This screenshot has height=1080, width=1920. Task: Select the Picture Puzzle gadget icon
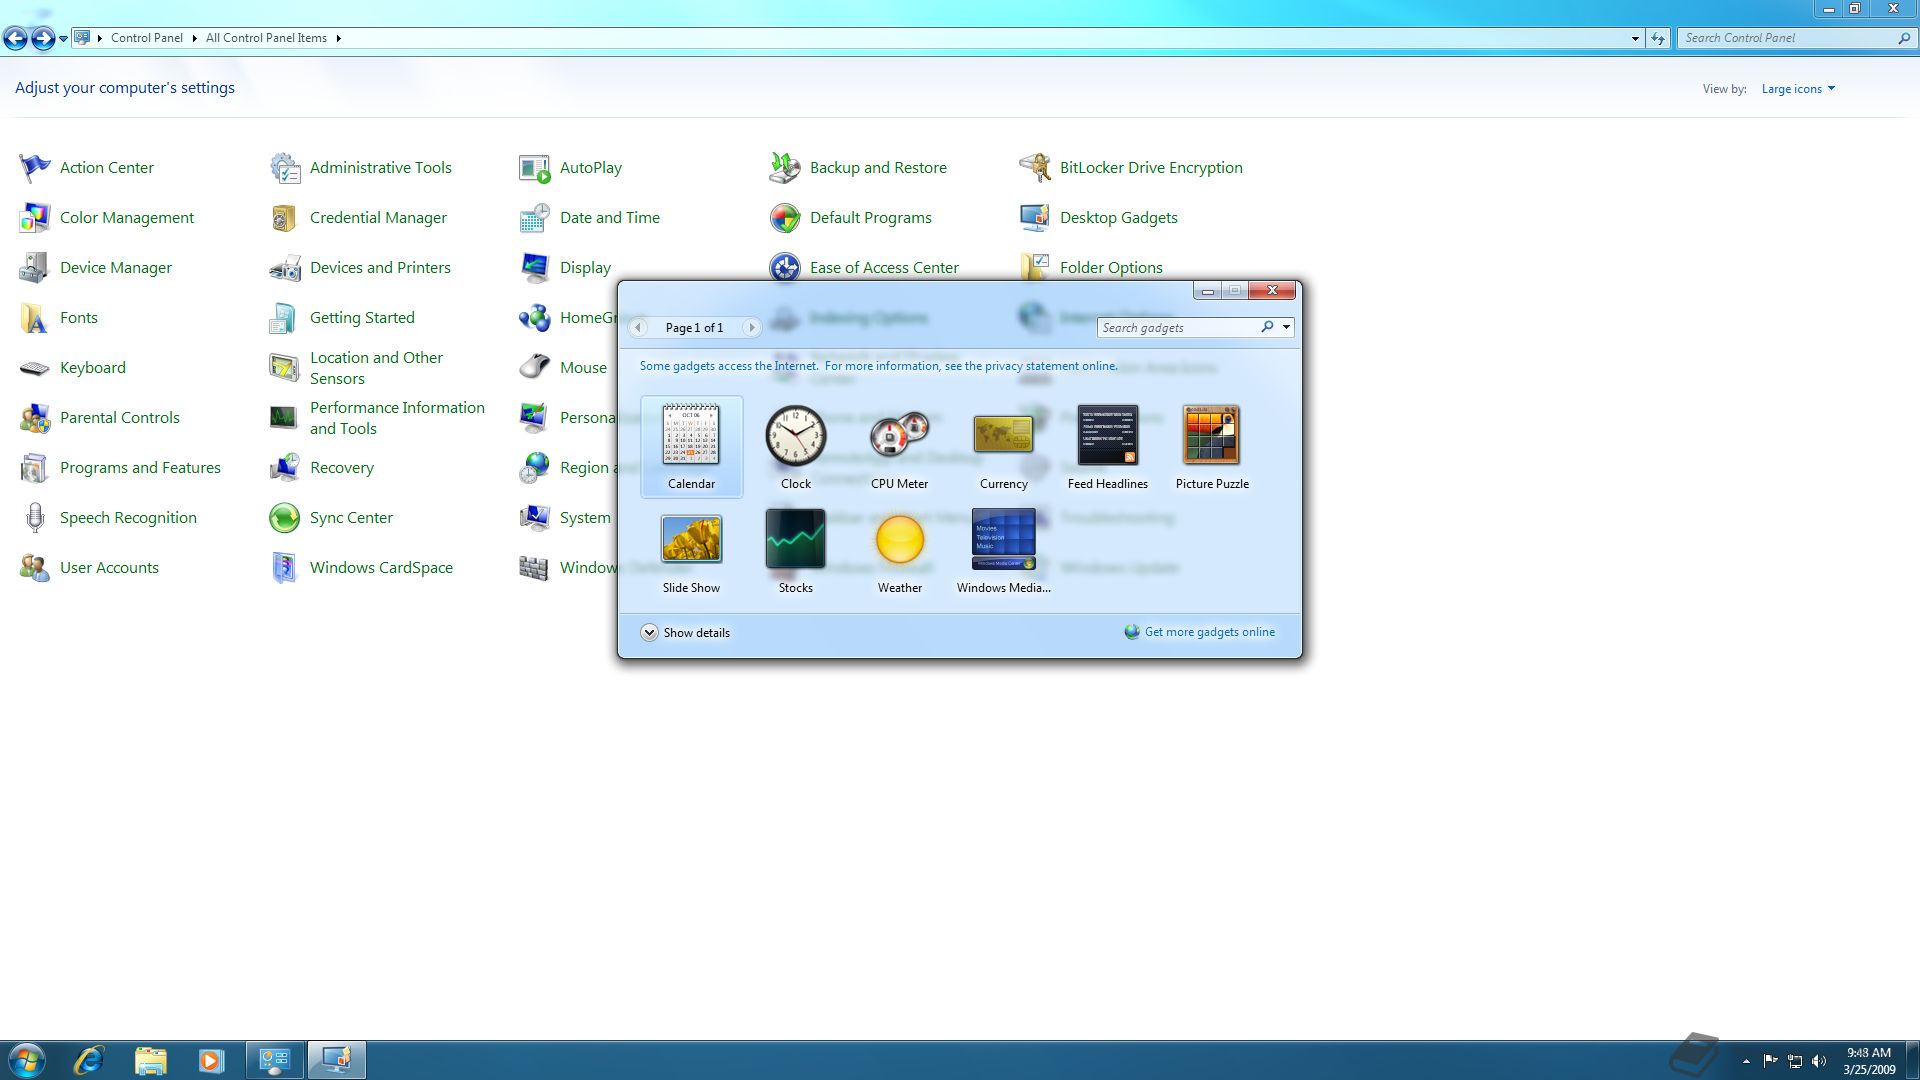[x=1212, y=435]
